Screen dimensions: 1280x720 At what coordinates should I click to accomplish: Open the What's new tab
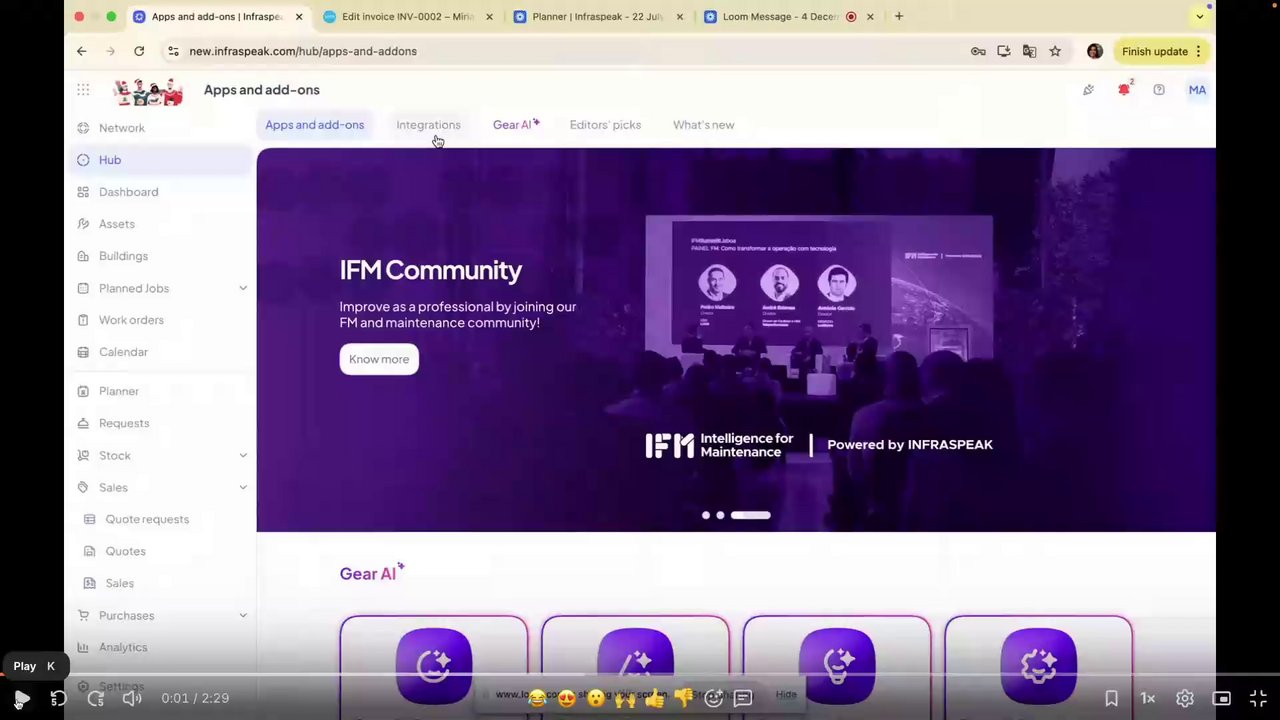(703, 125)
